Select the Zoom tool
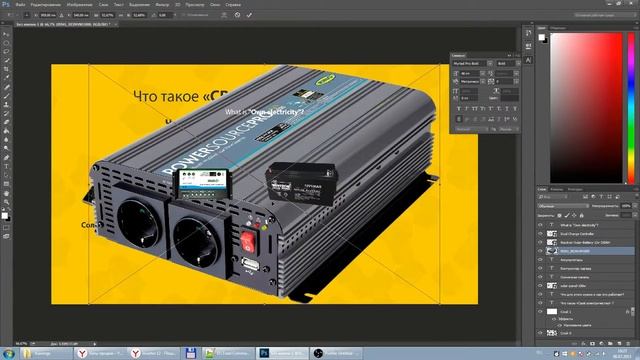This screenshot has height=360, width=640. coord(6,202)
